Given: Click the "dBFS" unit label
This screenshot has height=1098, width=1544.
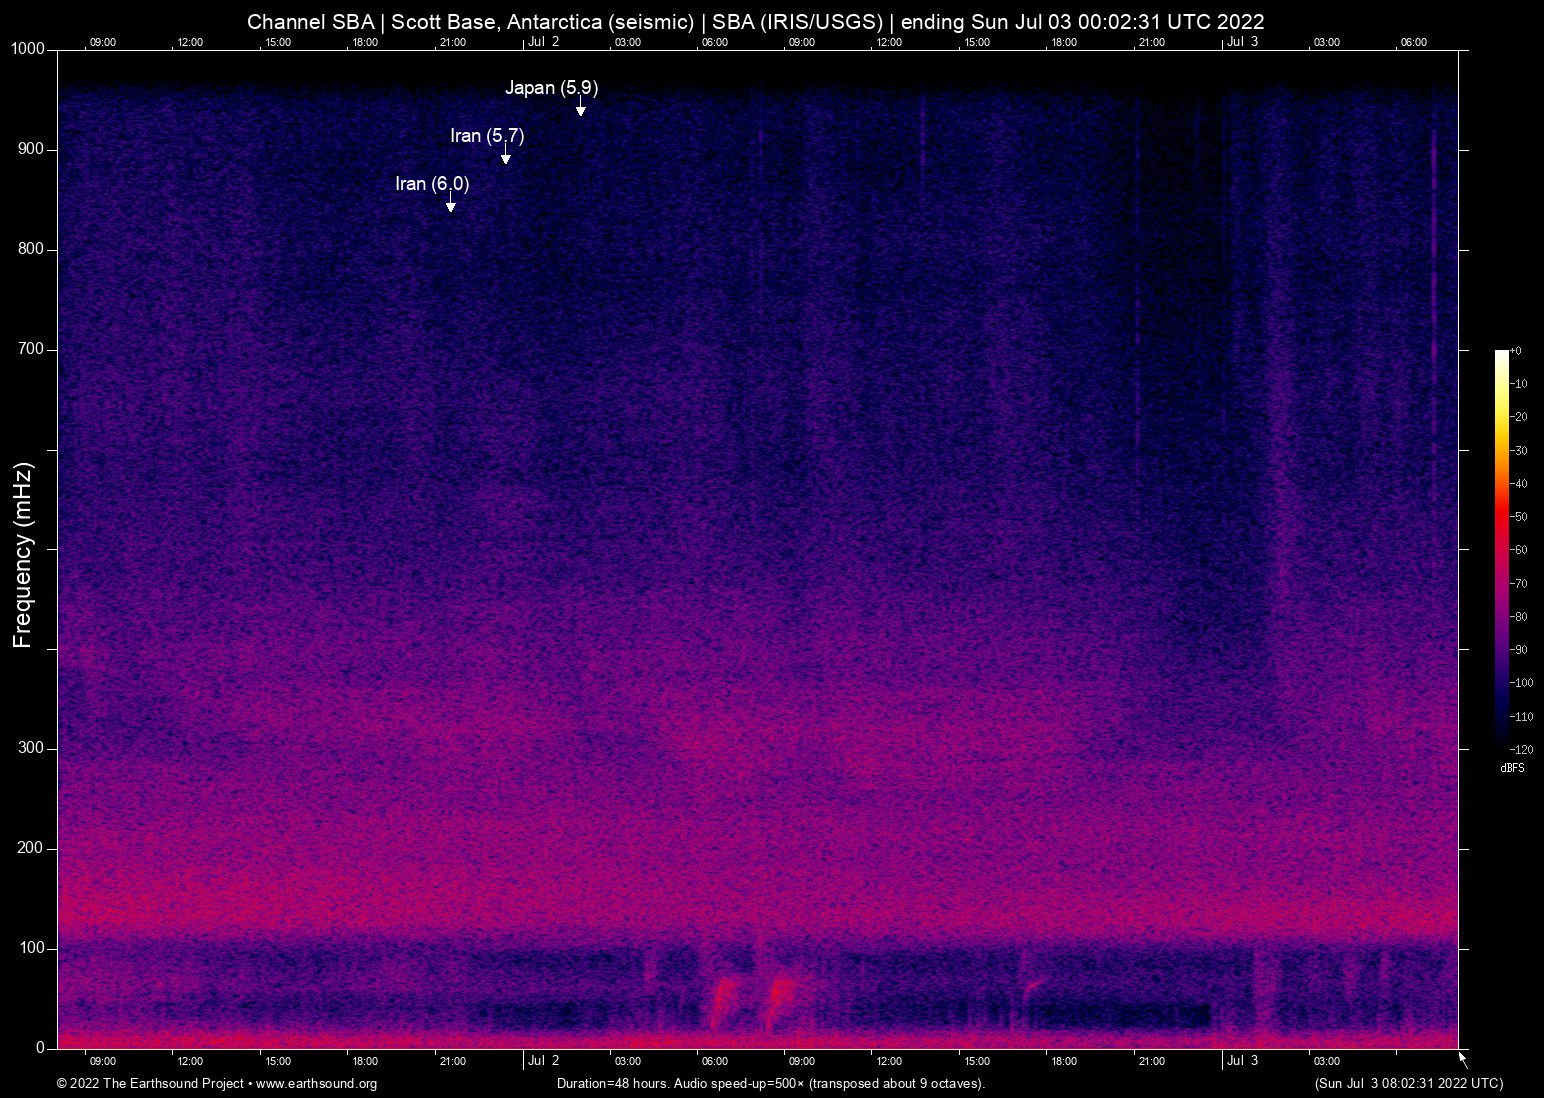Looking at the screenshot, I should [1512, 768].
